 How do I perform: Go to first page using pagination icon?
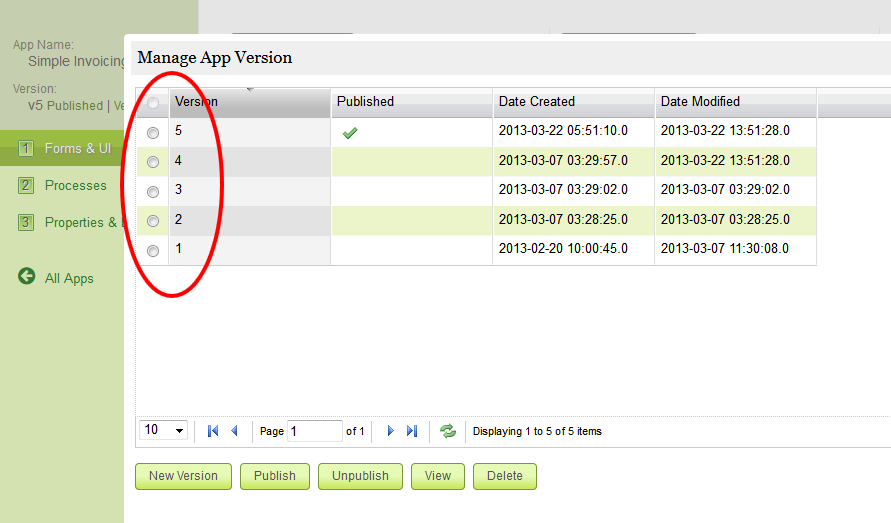[212, 431]
